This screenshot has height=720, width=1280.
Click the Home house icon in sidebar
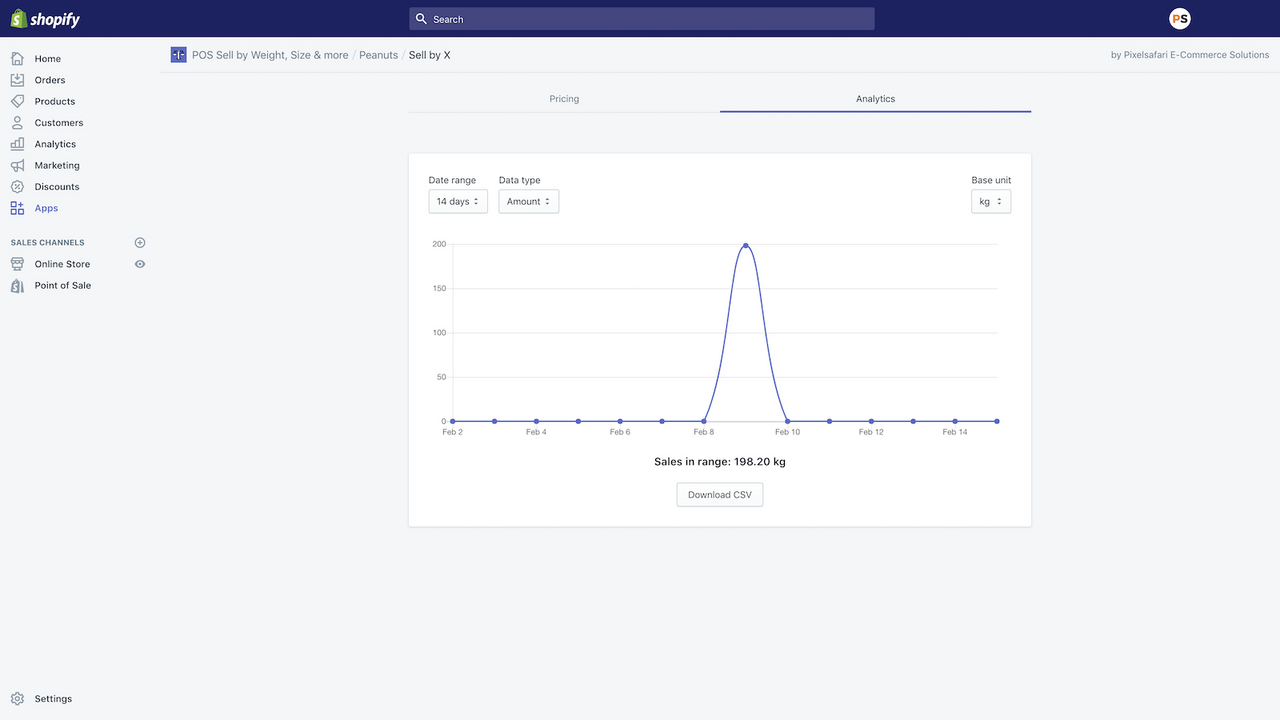point(17,59)
